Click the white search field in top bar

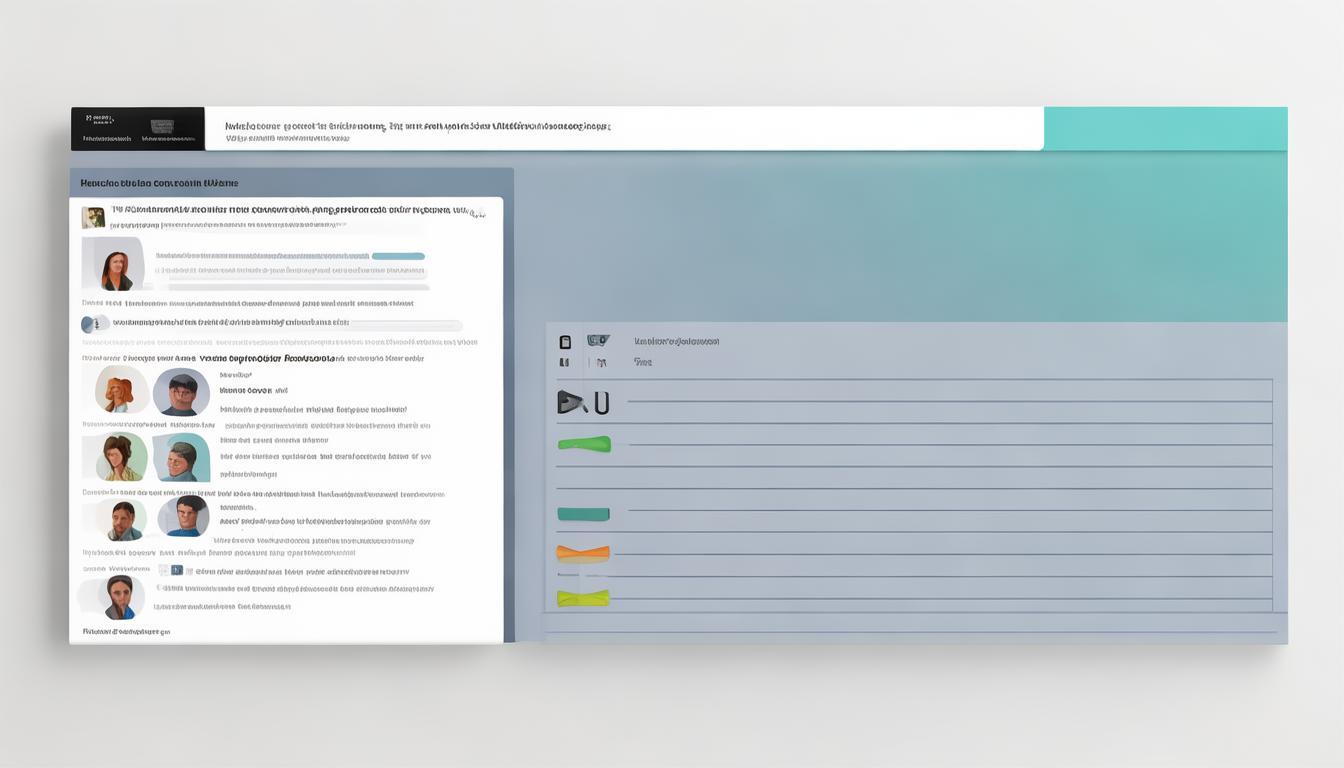click(624, 129)
